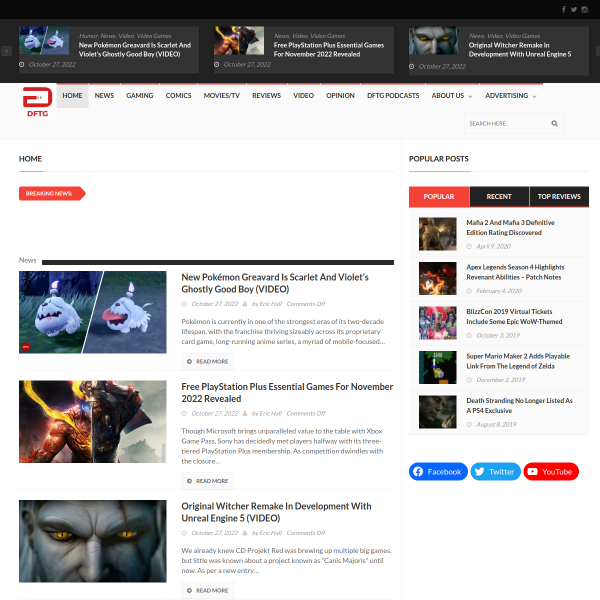Read more about PlayStation Plus article
This screenshot has width=600, height=600.
[207, 481]
